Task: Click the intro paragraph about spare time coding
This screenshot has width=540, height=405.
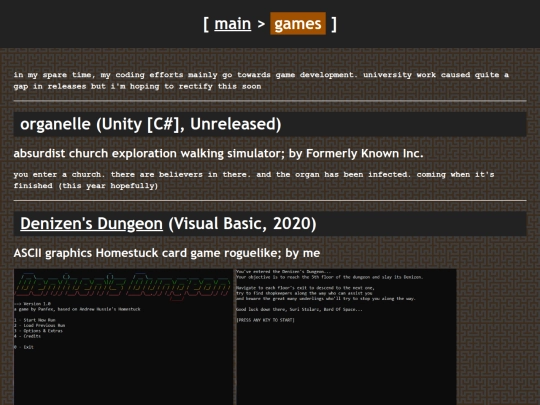Action: (x=261, y=80)
